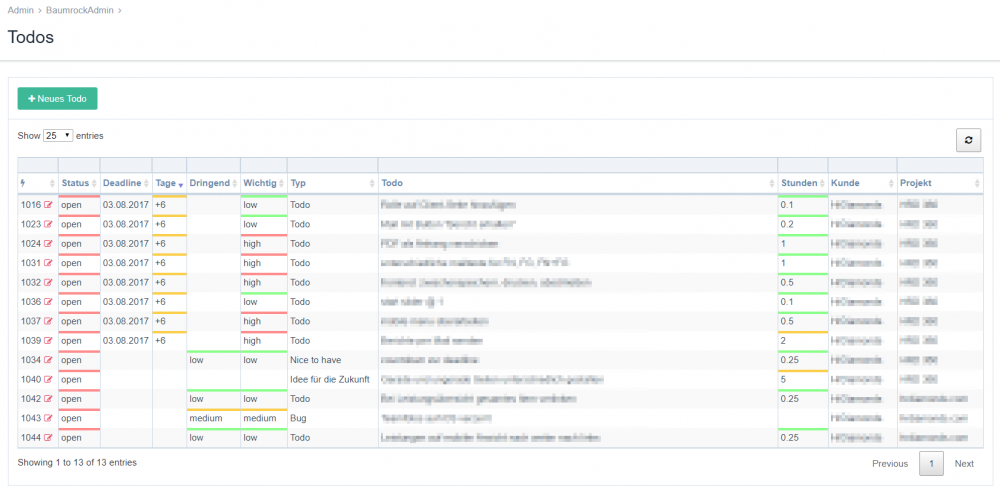
Task: Click the refresh table icon button
Action: 967,141
